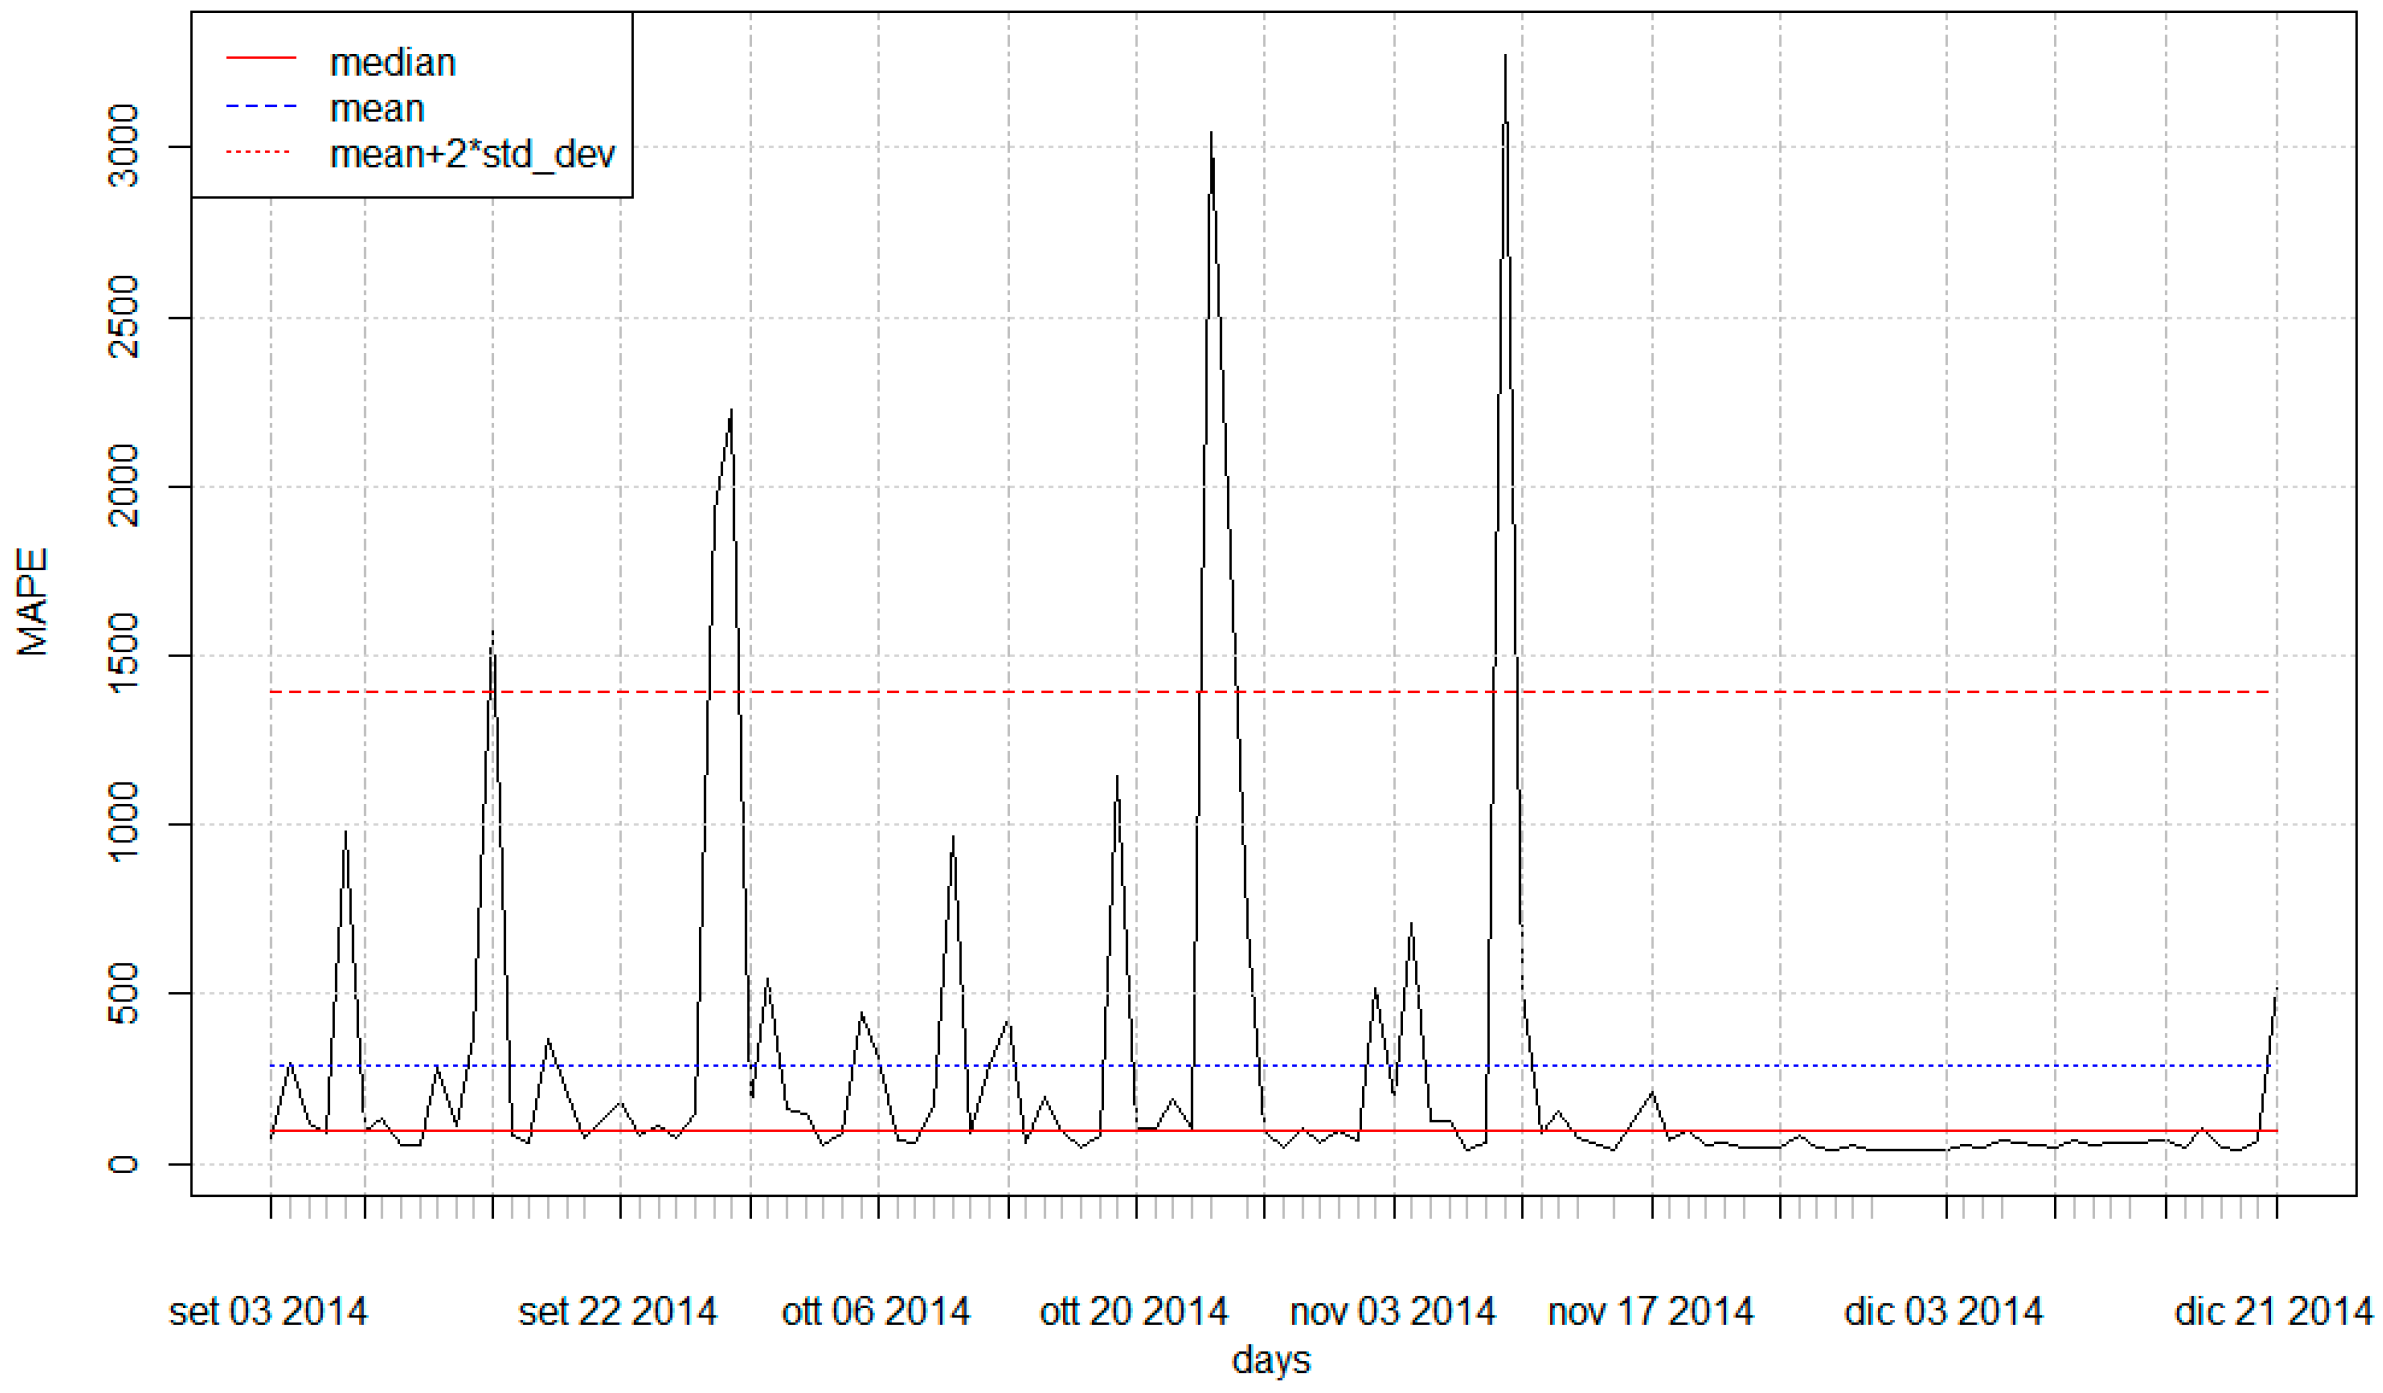This screenshot has height=1393, width=2383.
Task: Select the 'ott 20 2014' axis label
Action: (1133, 1311)
